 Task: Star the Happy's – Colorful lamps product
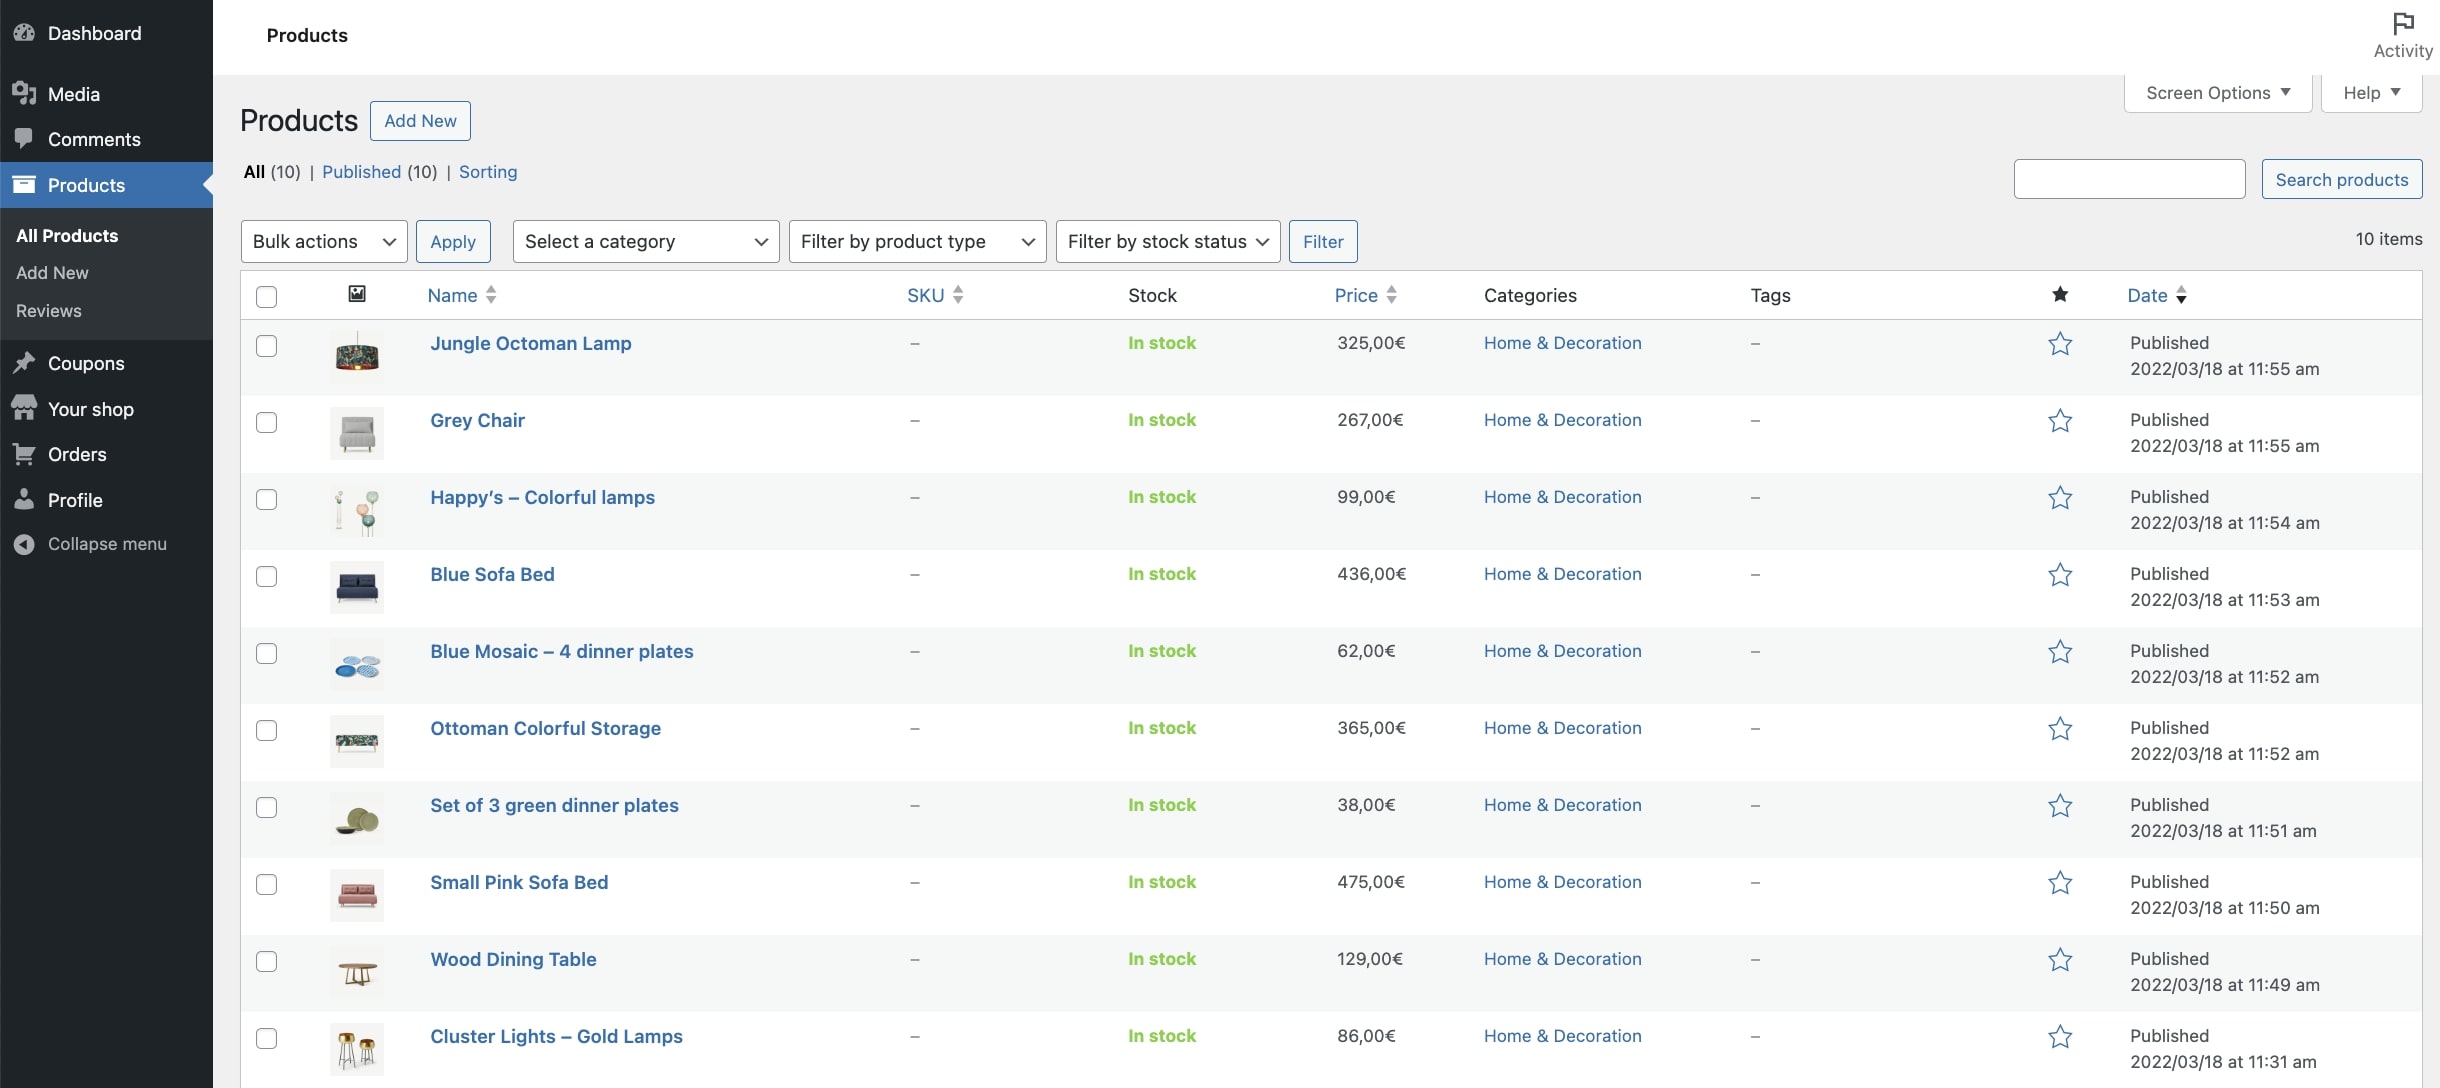coord(2060,498)
